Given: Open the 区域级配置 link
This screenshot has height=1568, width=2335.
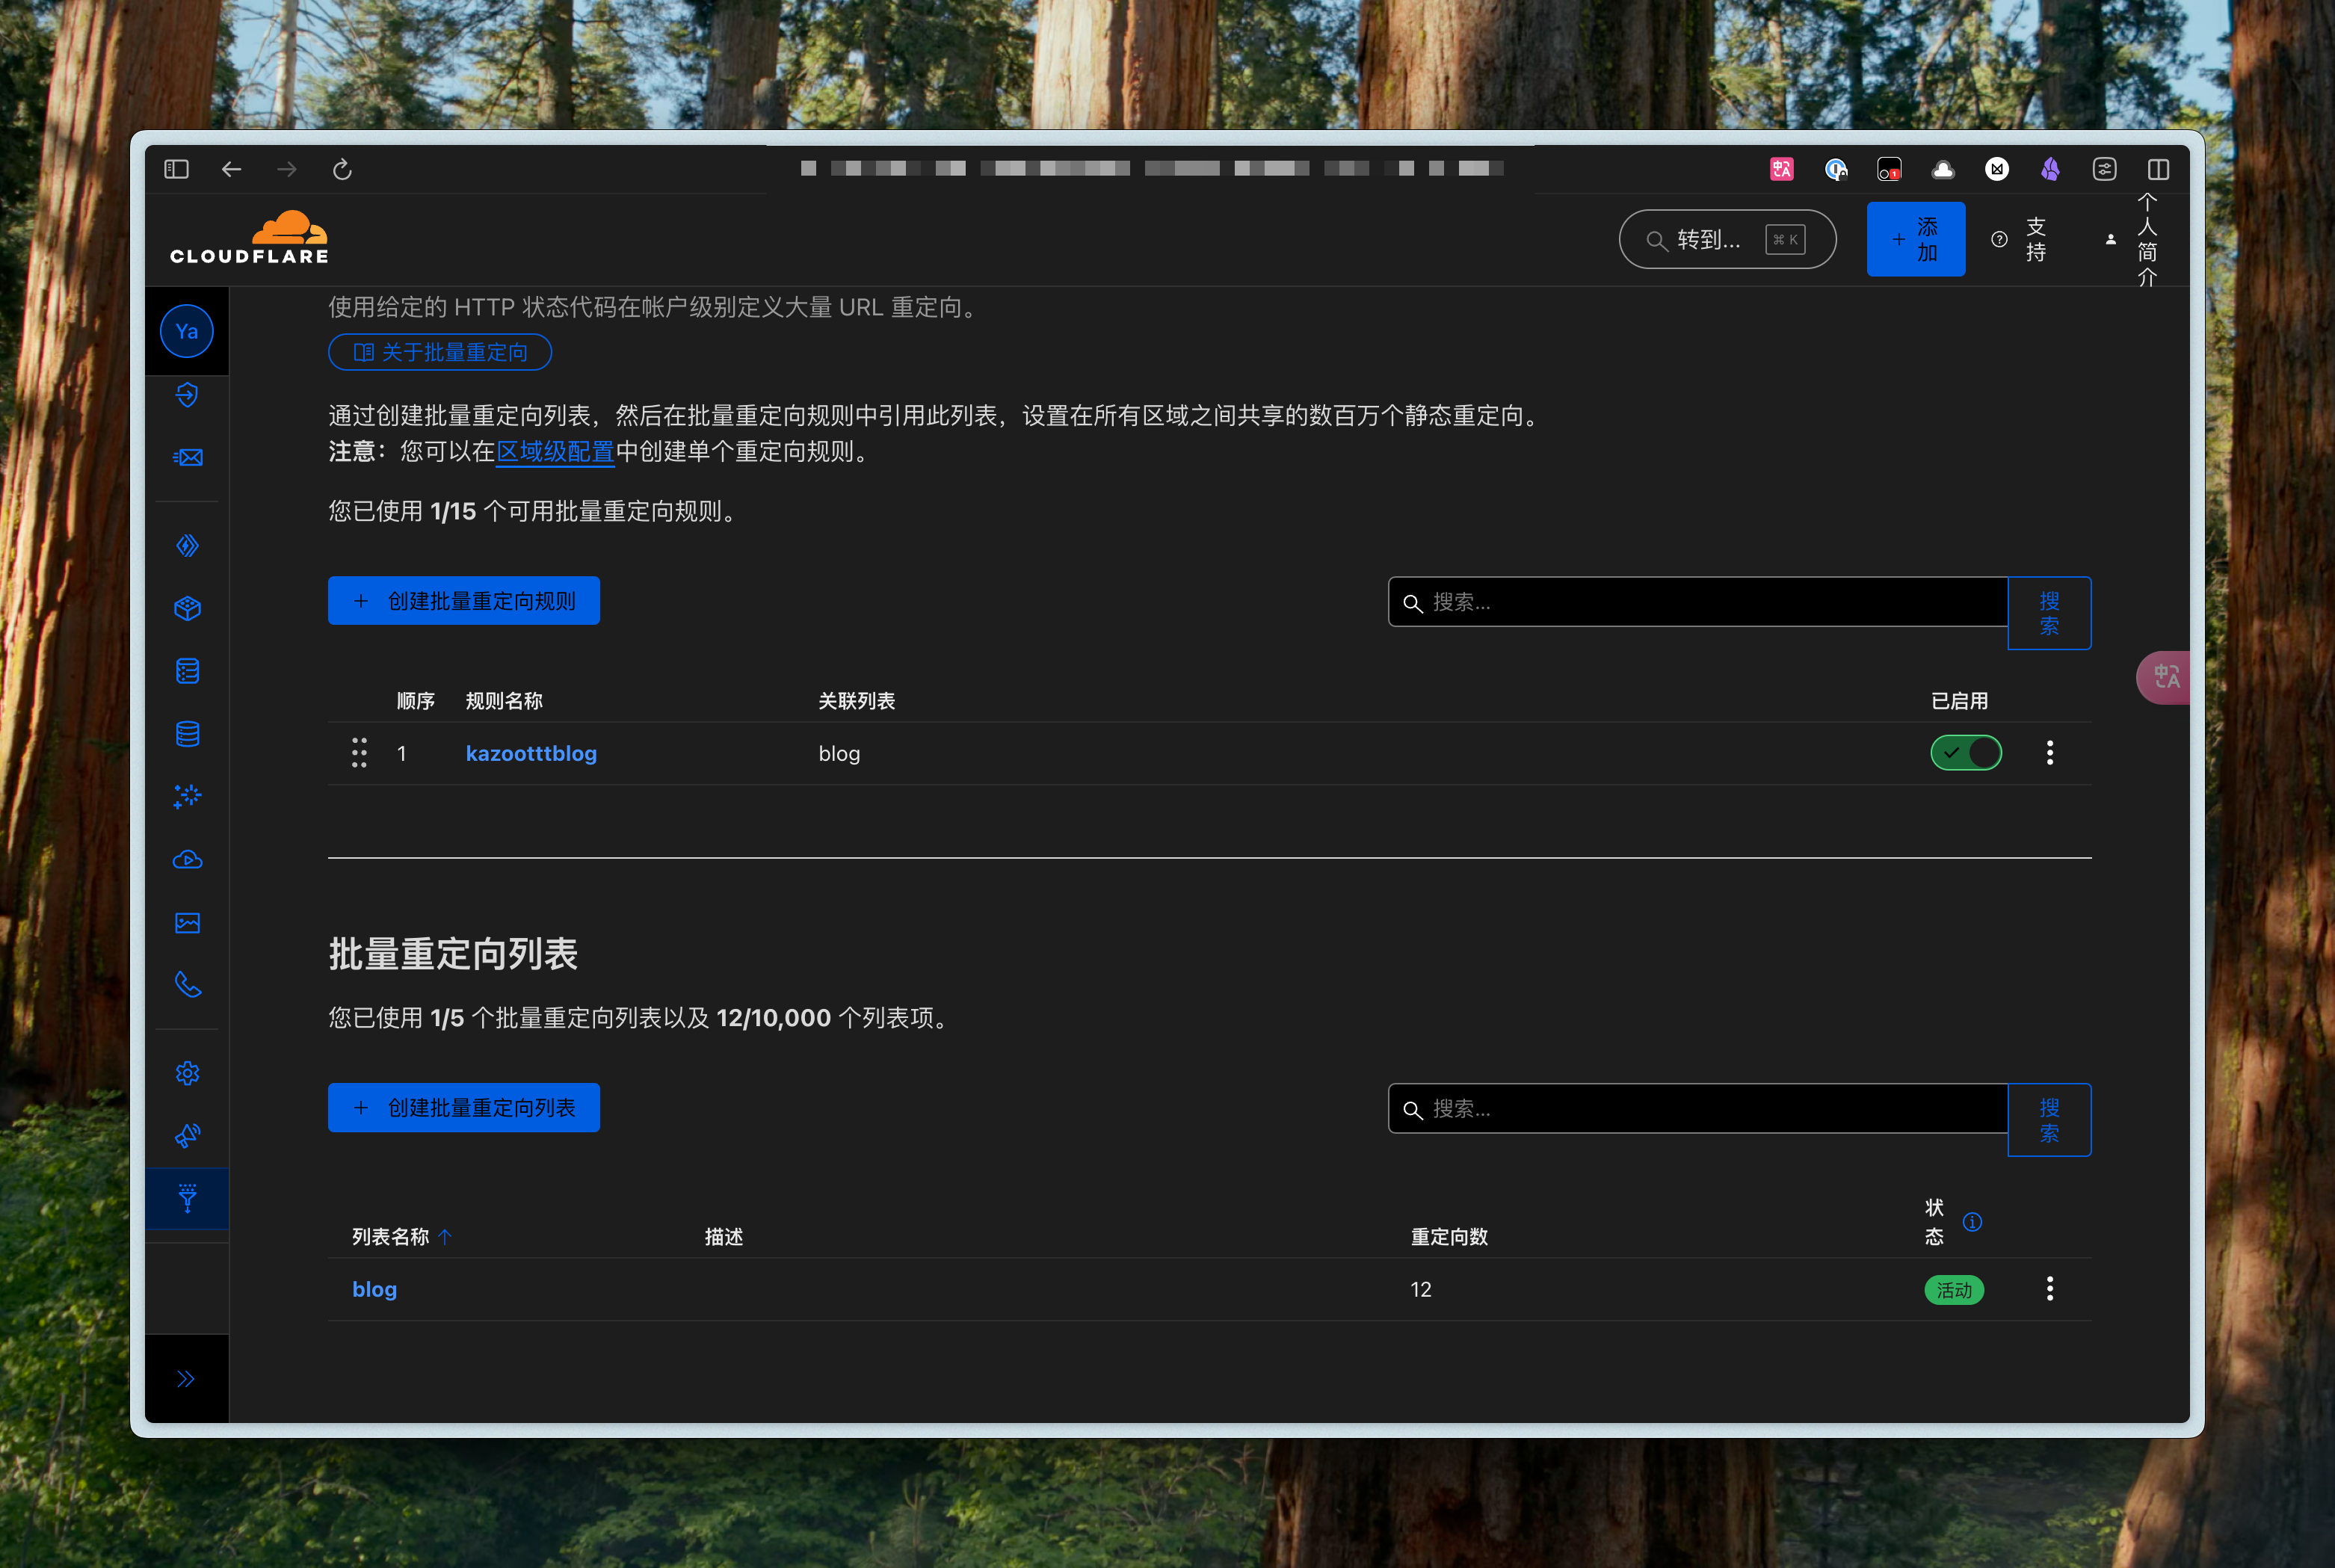Looking at the screenshot, I should coord(555,452).
